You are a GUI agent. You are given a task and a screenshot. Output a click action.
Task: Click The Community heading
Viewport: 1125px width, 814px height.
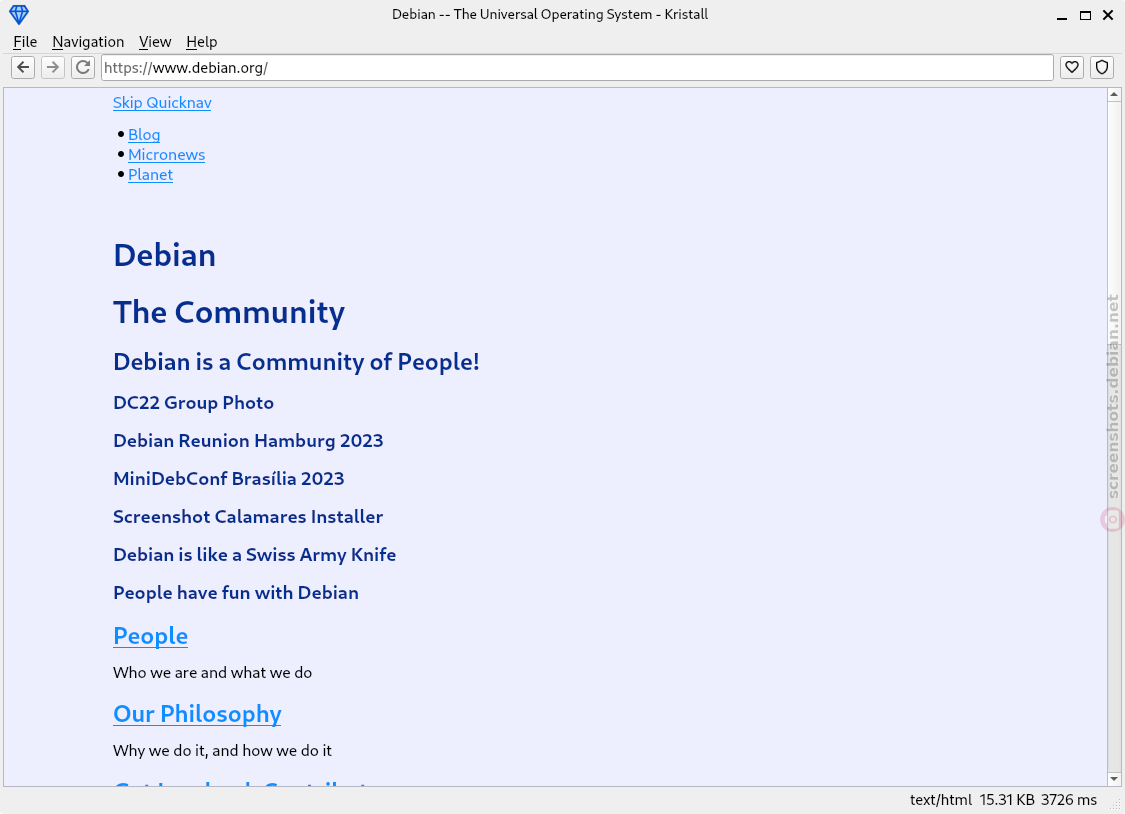(x=229, y=313)
